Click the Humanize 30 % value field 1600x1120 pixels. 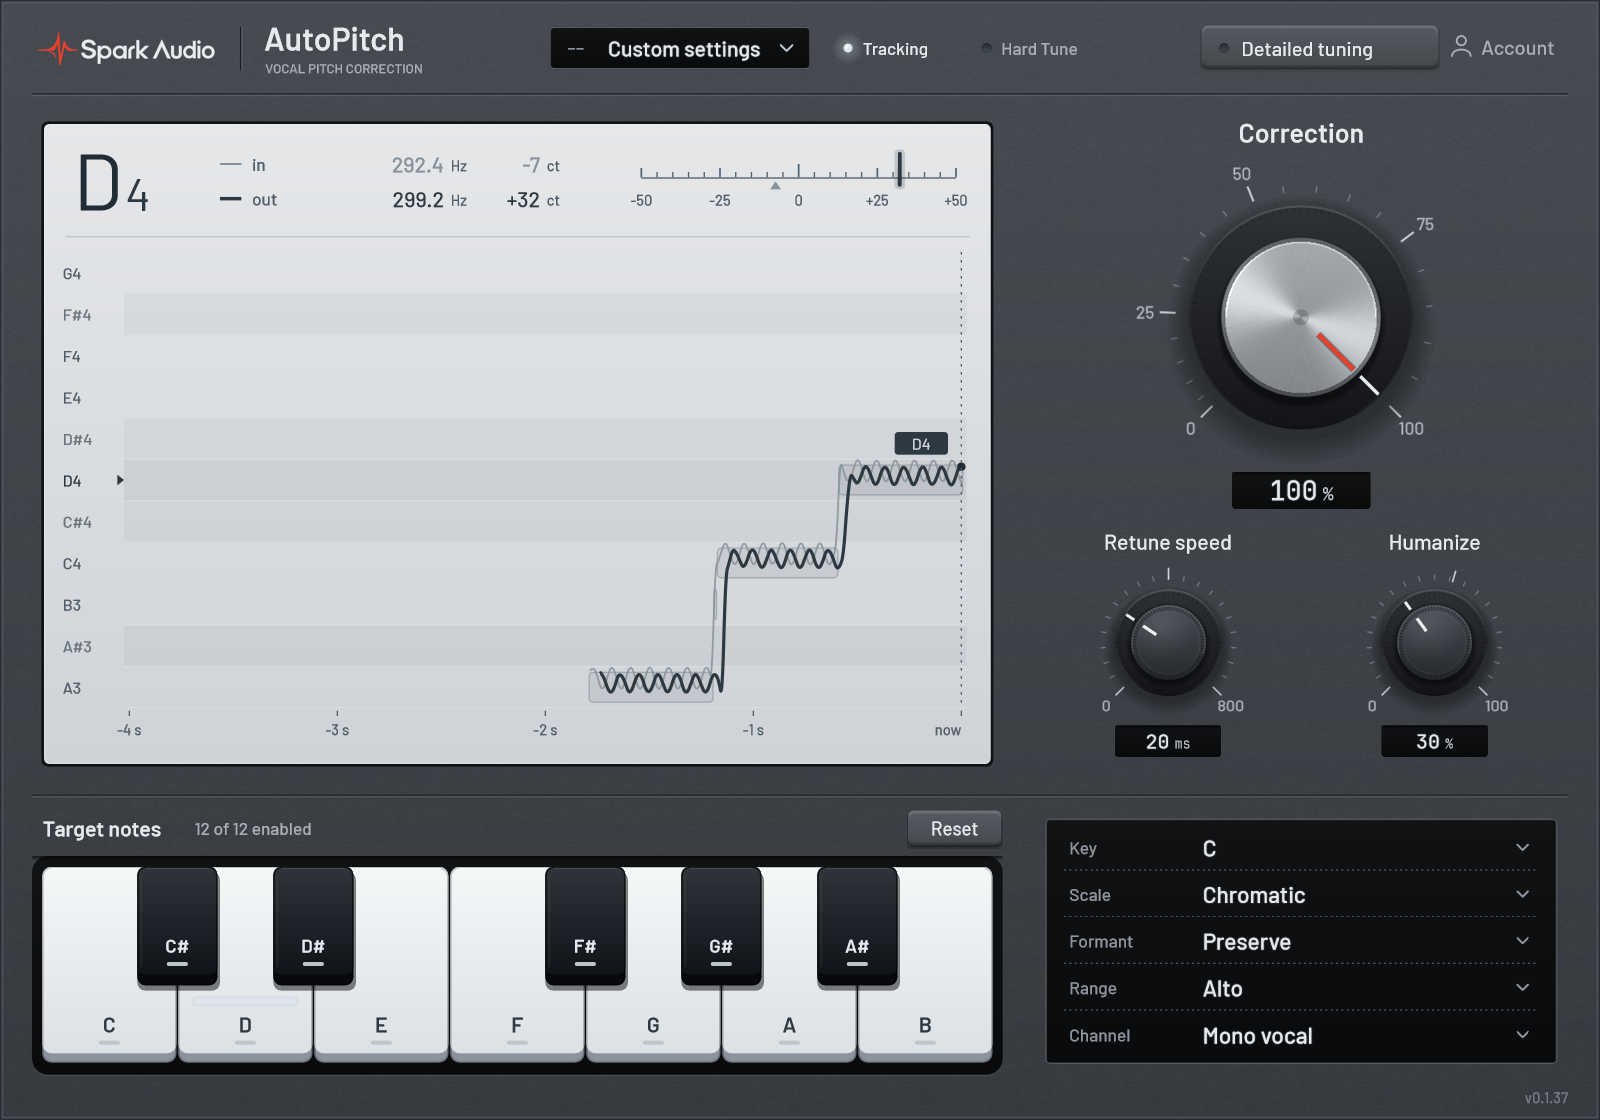point(1434,742)
